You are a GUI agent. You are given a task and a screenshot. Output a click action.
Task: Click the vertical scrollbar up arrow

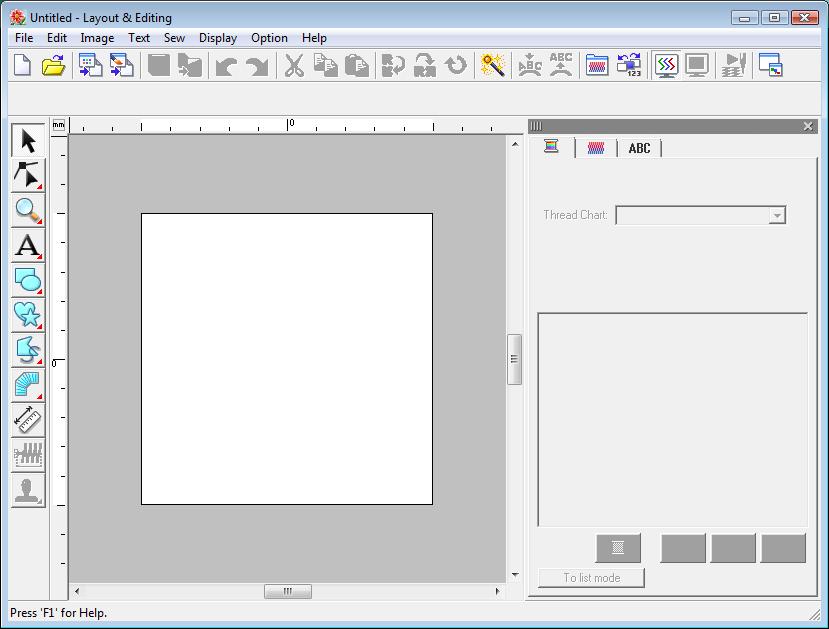coord(515,144)
